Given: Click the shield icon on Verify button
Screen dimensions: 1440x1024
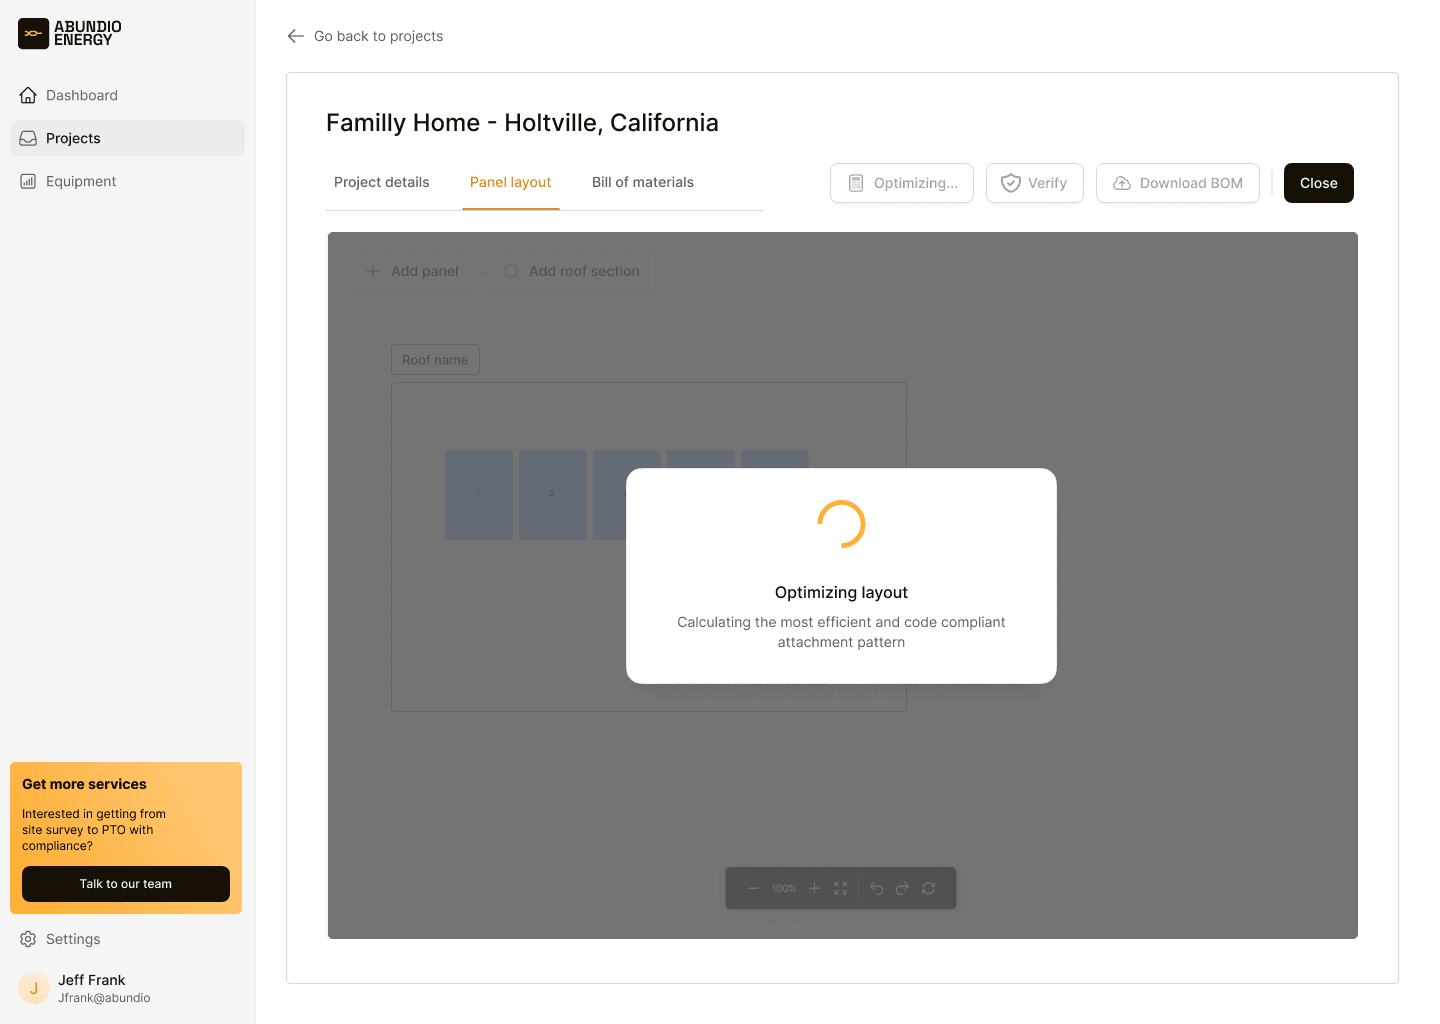Looking at the screenshot, I should click(x=1011, y=183).
